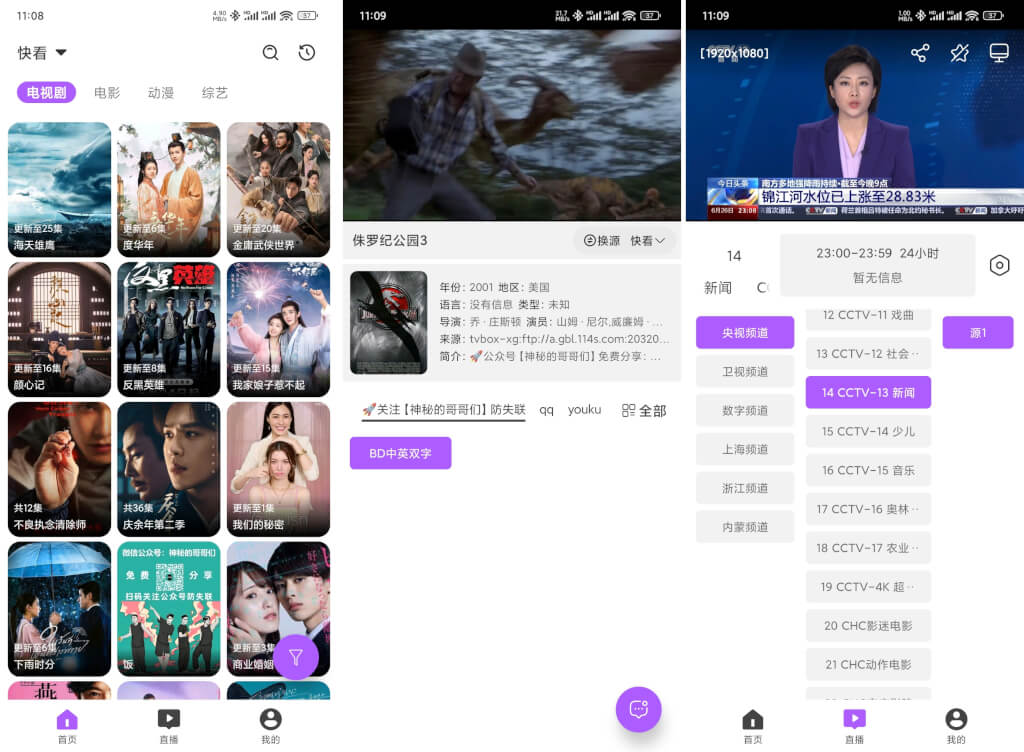
Task: Tap the Bluetooth status icon in middle screen
Action: tap(578, 16)
